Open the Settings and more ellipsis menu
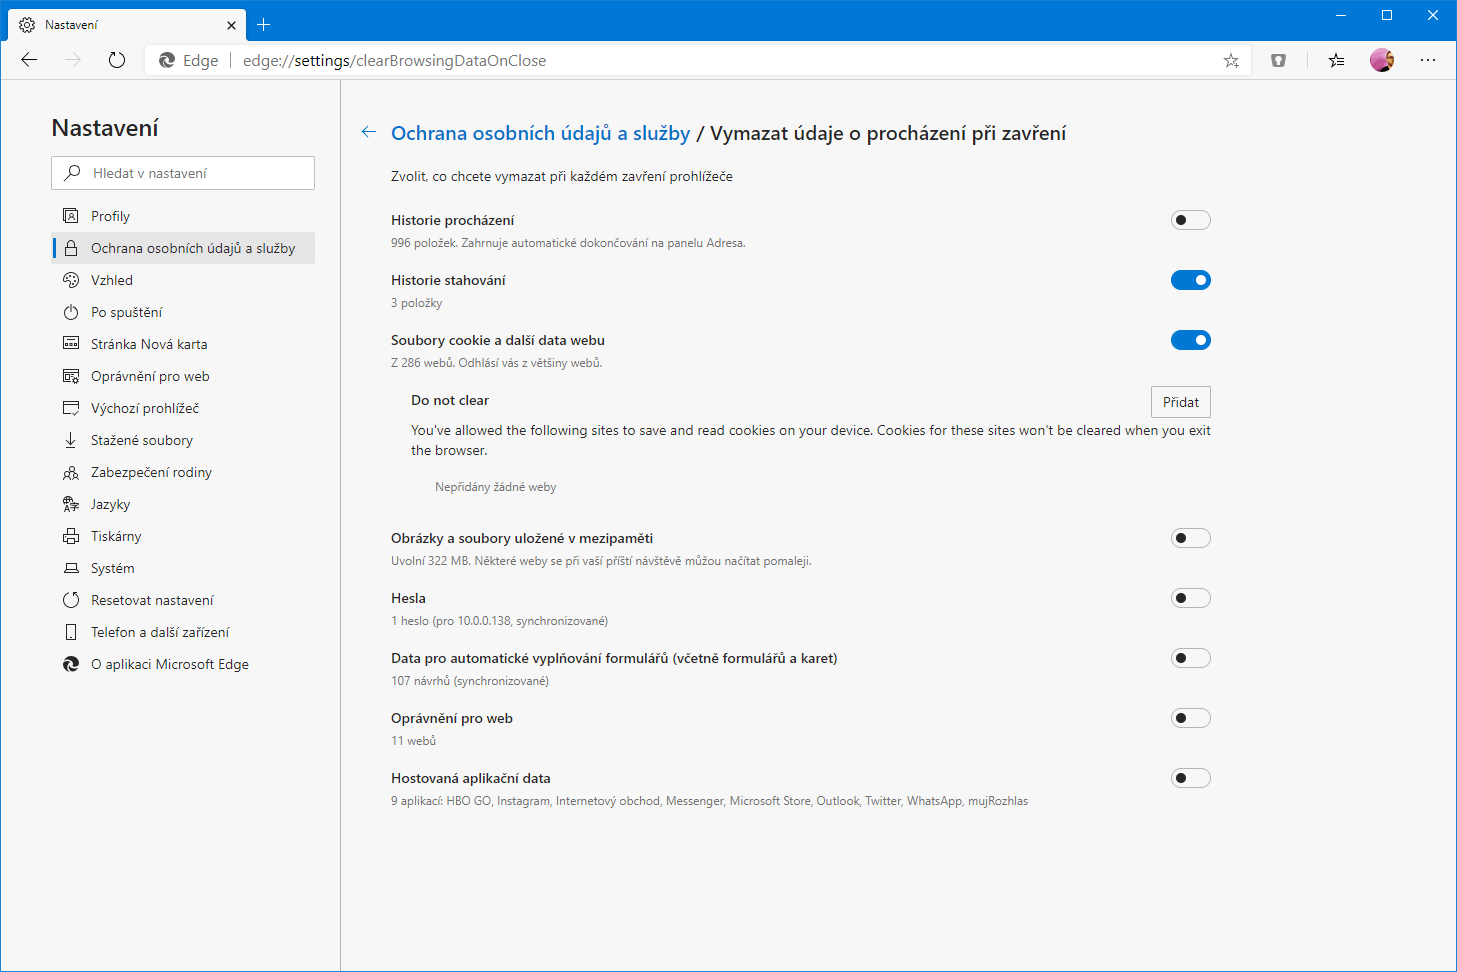This screenshot has width=1457, height=972. coord(1428,60)
